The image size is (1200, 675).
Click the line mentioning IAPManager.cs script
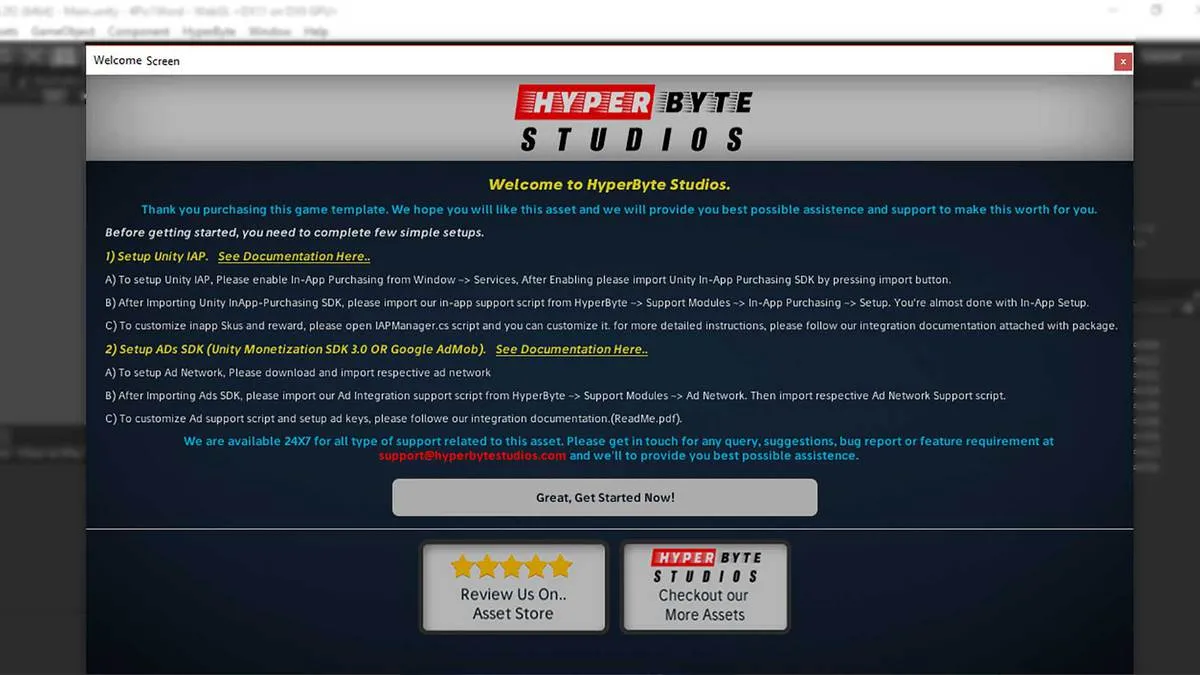coord(611,326)
